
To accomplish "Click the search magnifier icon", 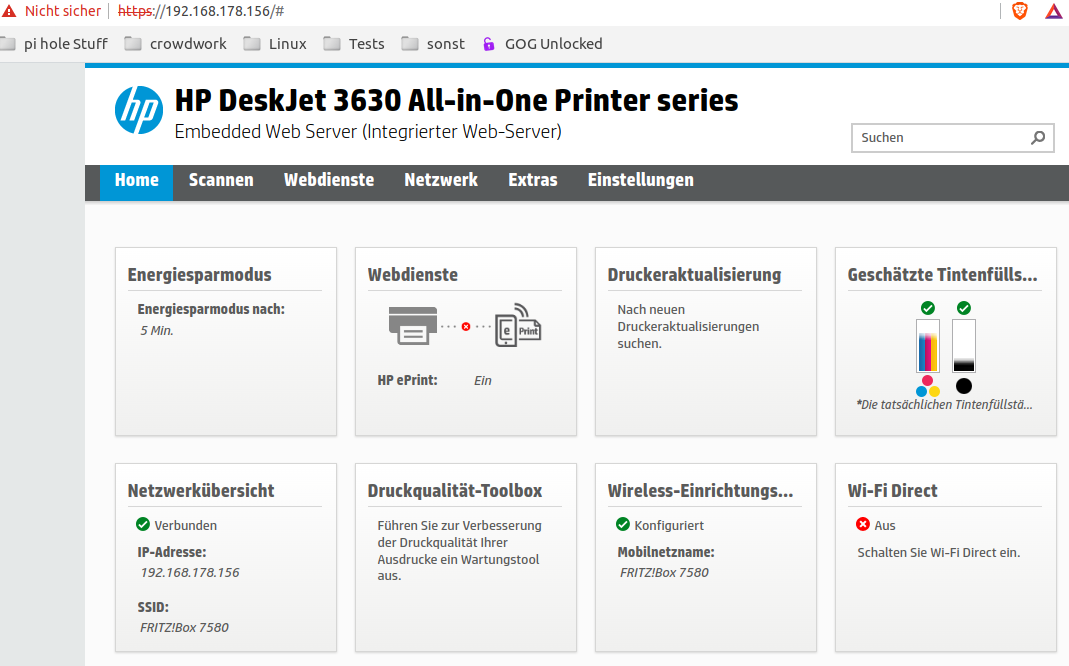I will click(x=1038, y=138).
